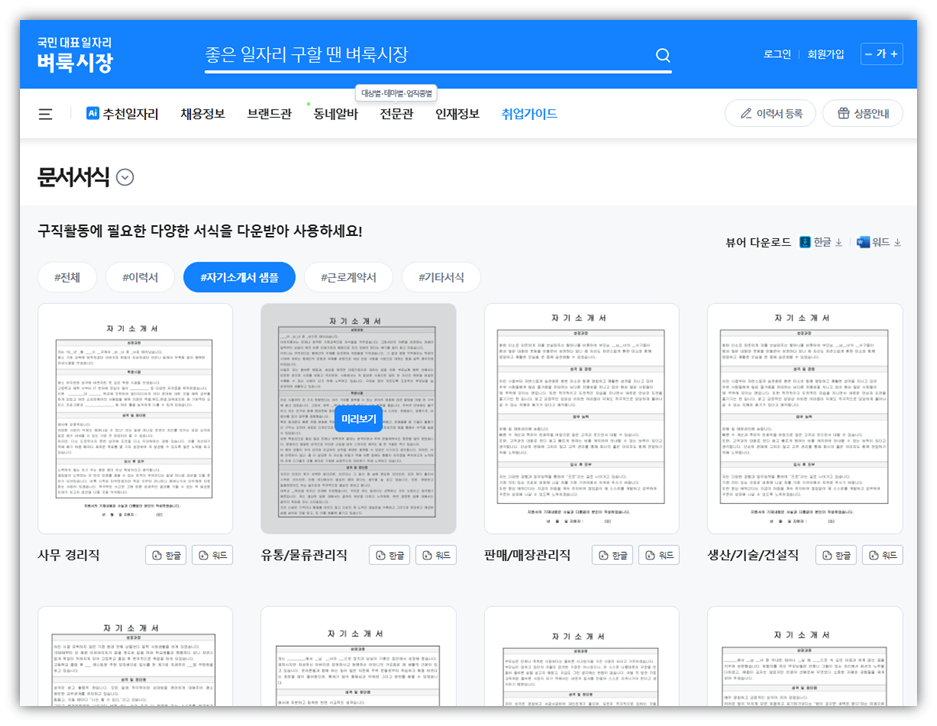Switch to the 취업가이드 menu item
This screenshot has width=937, height=726.
pos(529,114)
